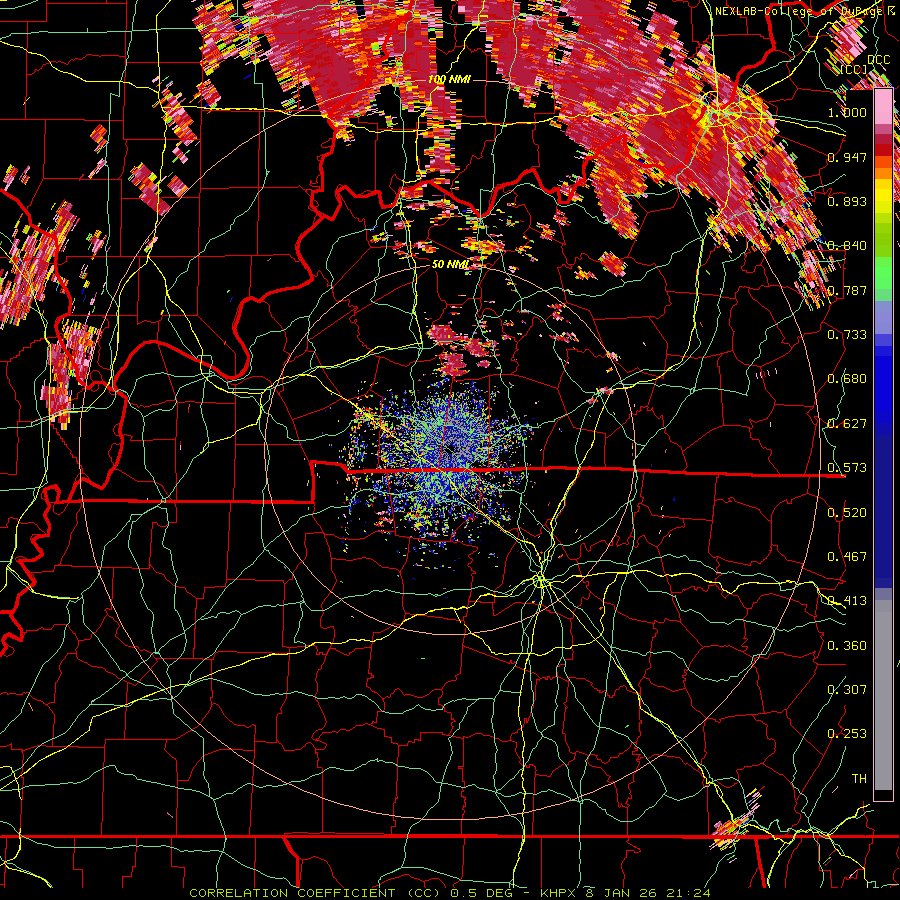Viewport: 900px width, 900px height.
Task: Select the 0.893 color scale value
Action: [847, 201]
